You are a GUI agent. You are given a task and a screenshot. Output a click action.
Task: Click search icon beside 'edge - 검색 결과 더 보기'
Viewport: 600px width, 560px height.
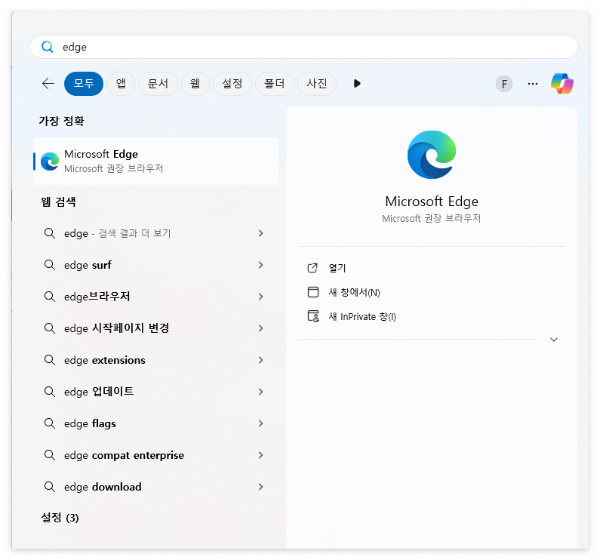(x=49, y=233)
